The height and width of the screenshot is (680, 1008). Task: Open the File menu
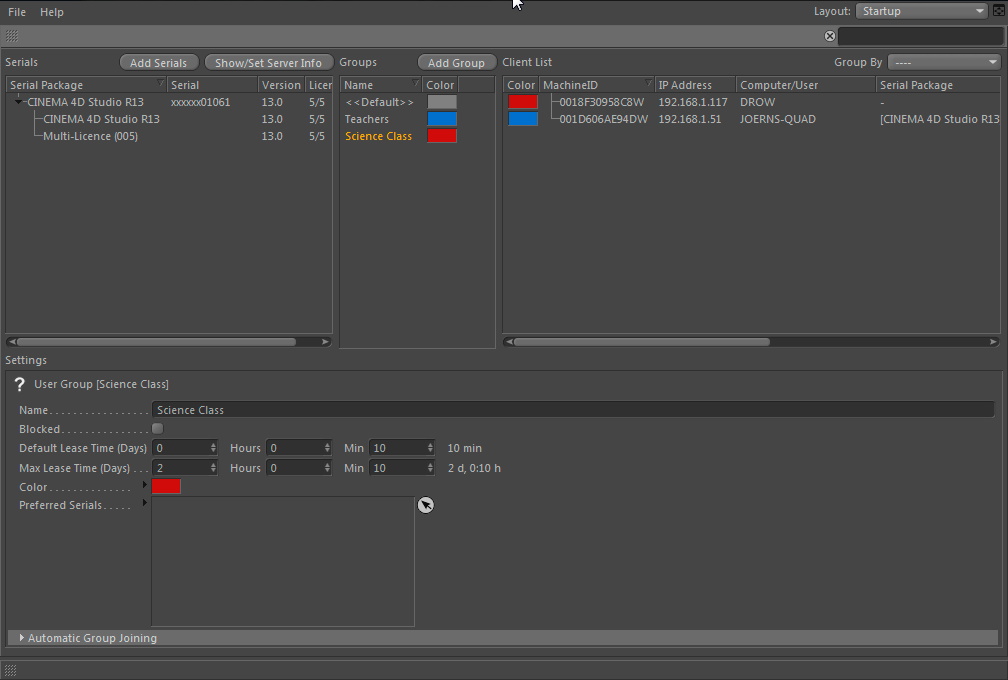[x=17, y=12]
